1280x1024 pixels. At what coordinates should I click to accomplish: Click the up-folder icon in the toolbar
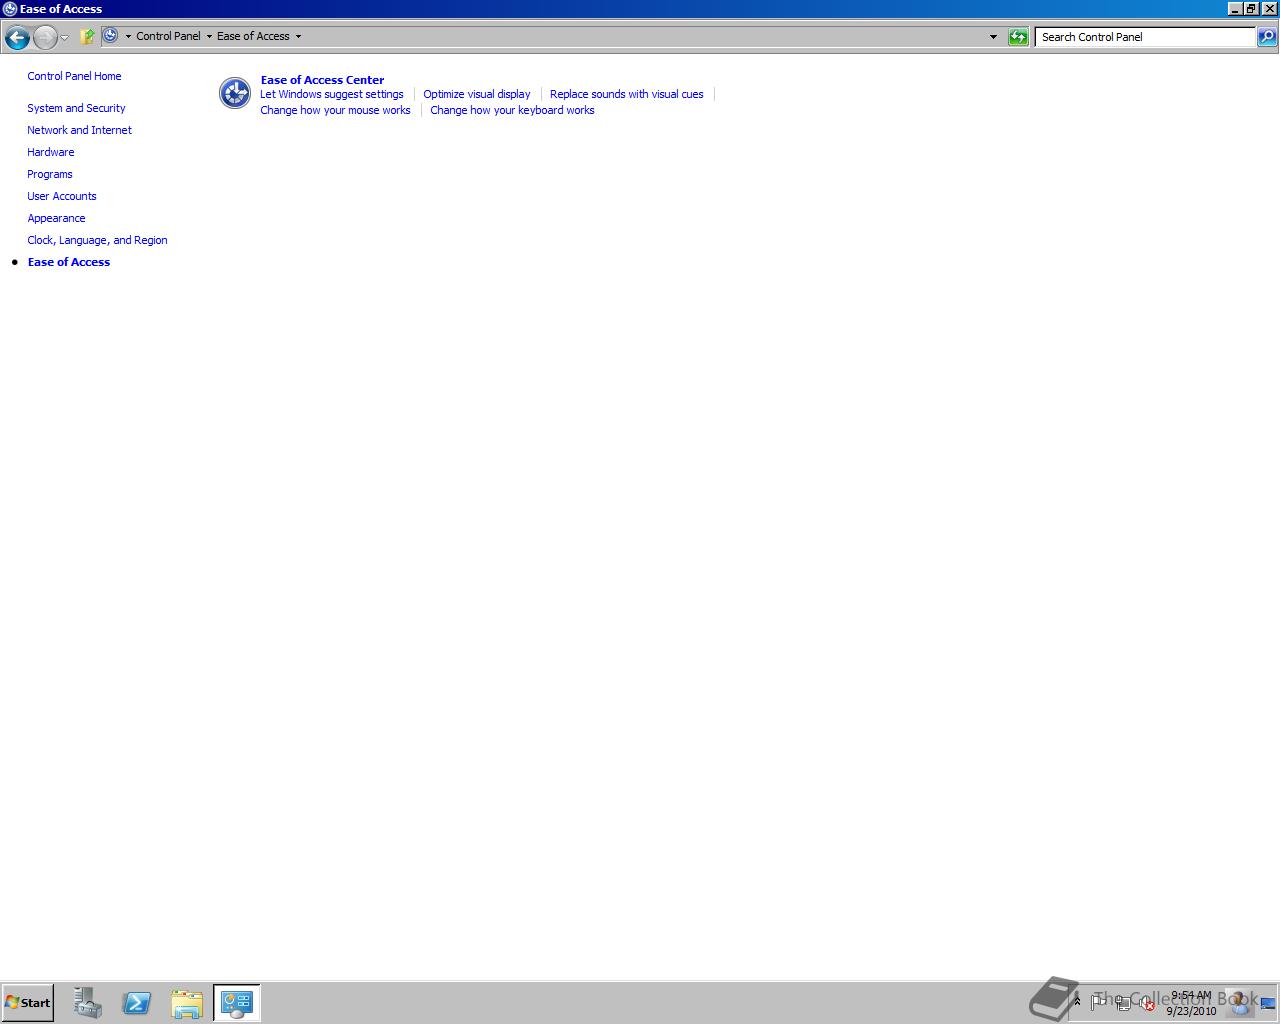(87, 37)
